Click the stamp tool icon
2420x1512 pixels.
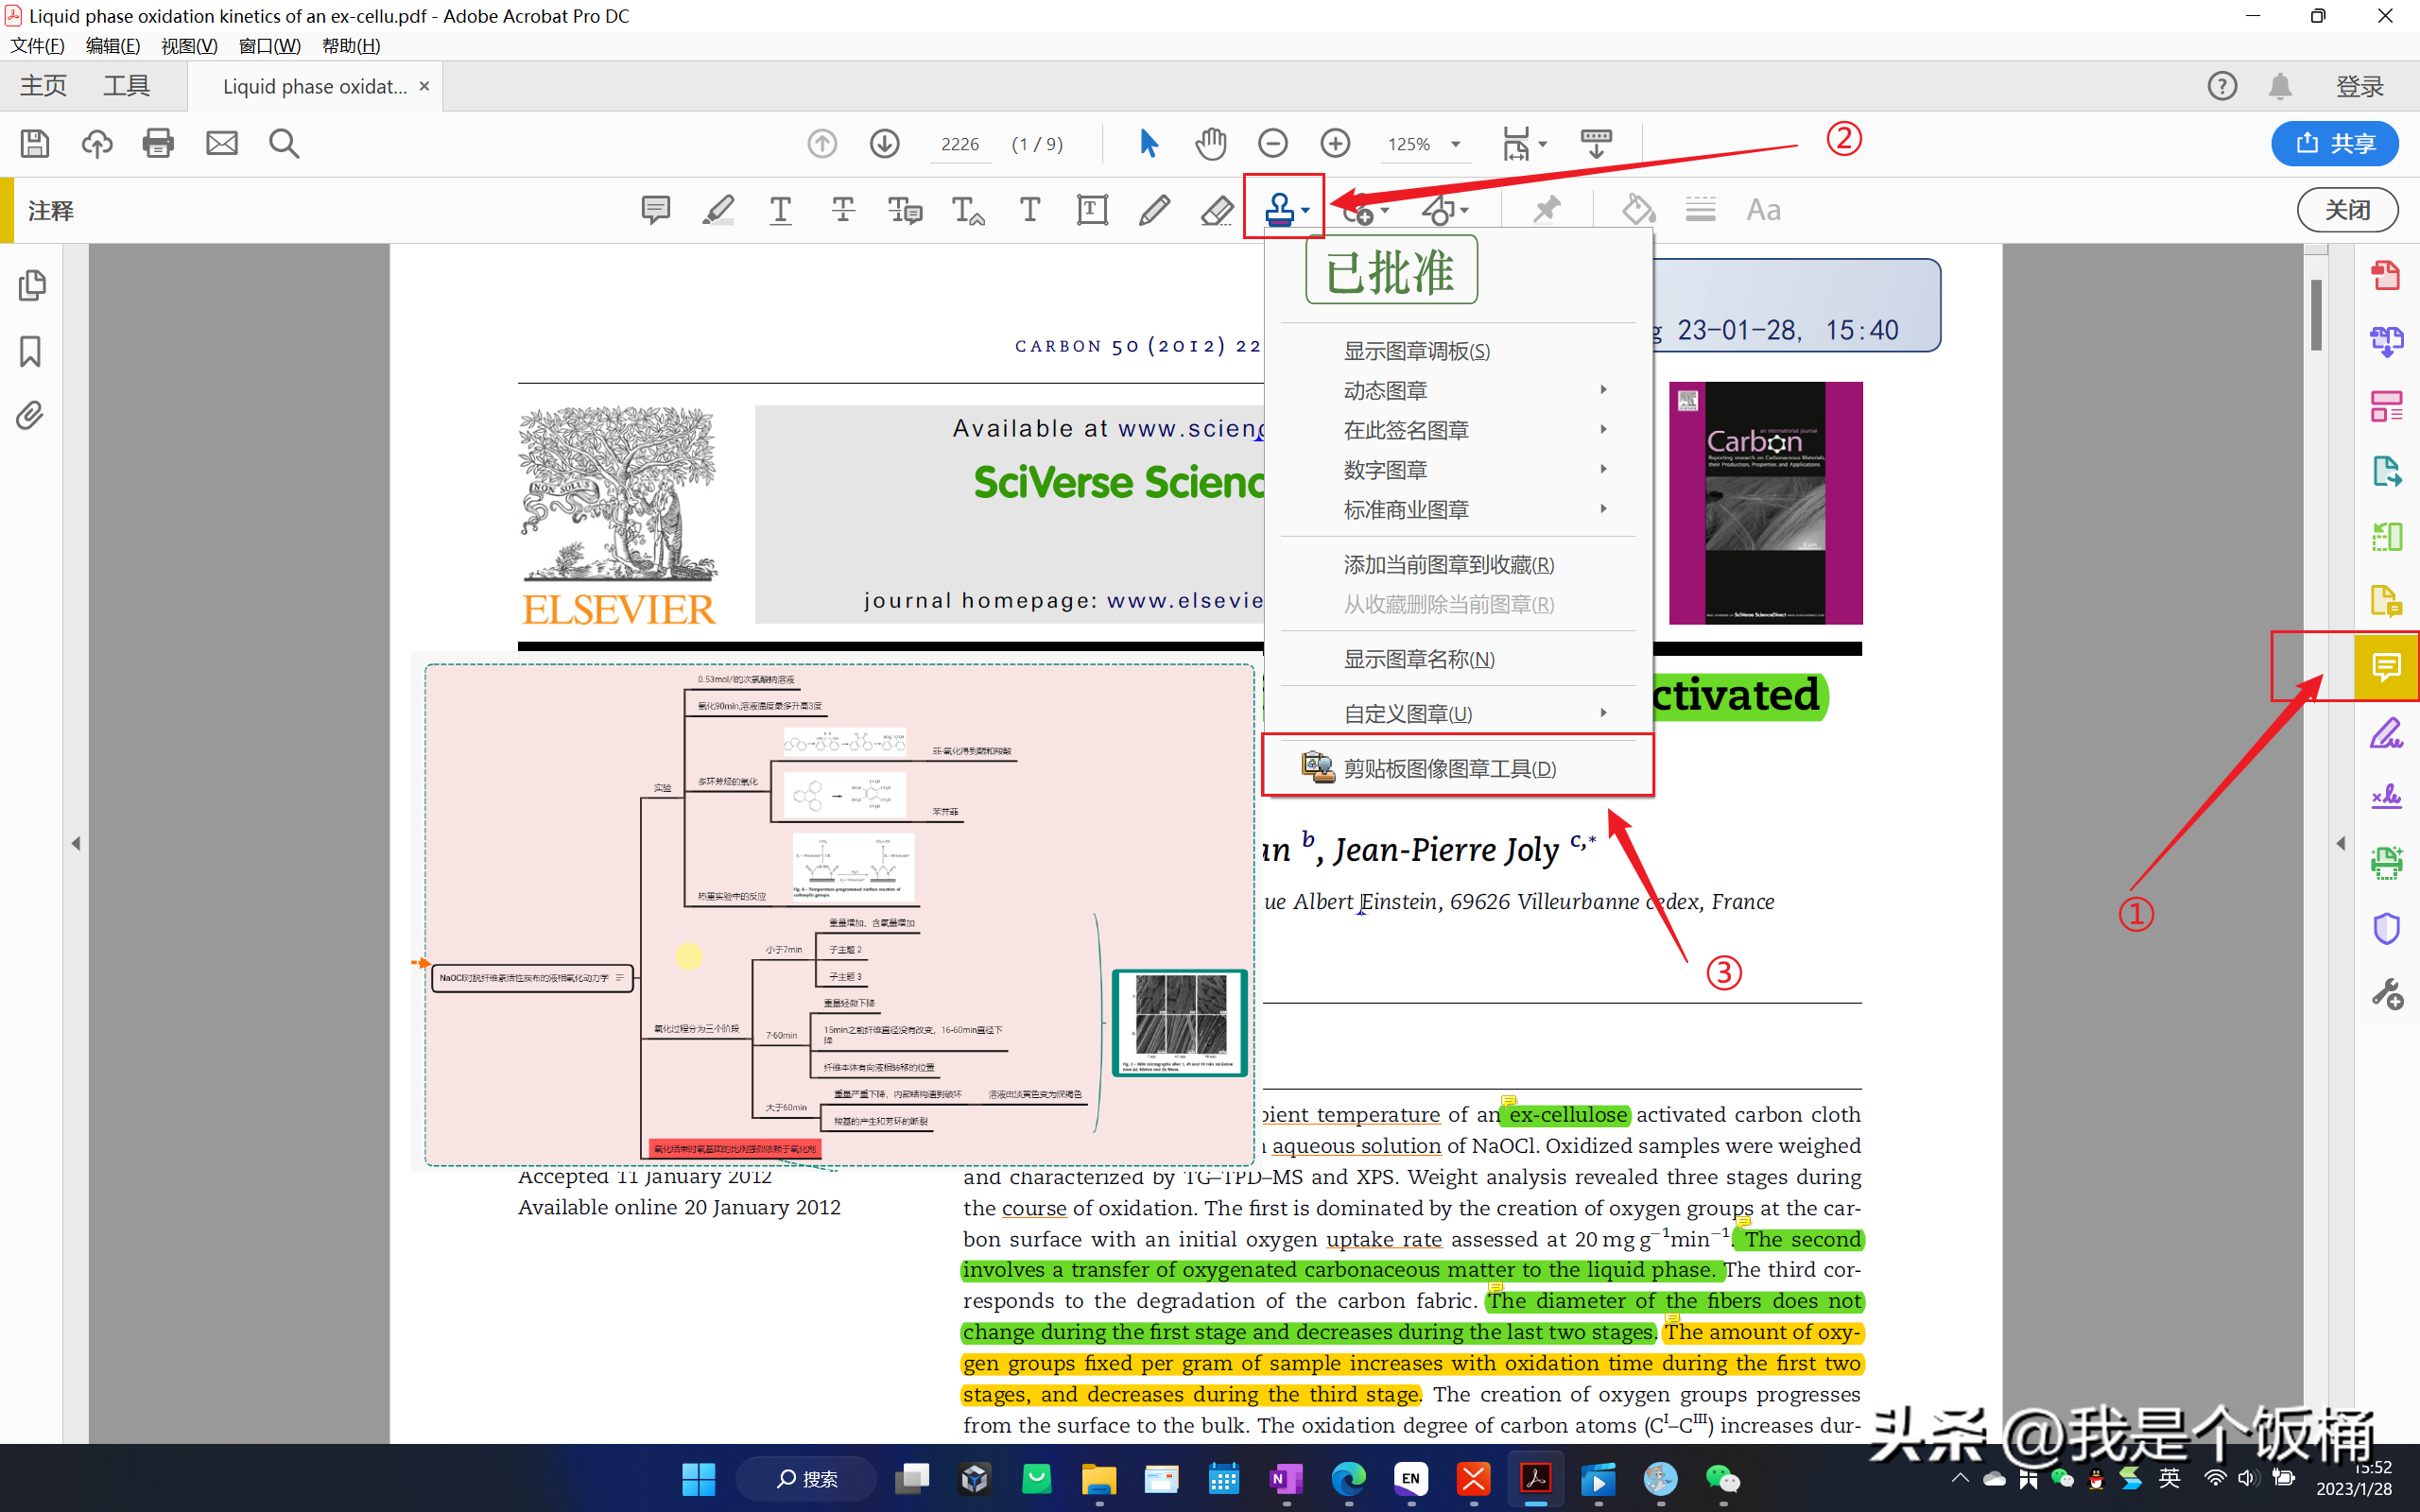pyautogui.click(x=1279, y=210)
